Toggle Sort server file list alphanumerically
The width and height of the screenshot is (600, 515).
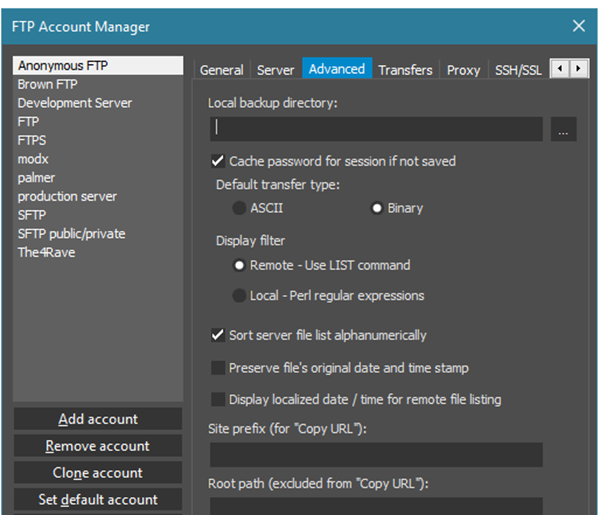pos(218,335)
